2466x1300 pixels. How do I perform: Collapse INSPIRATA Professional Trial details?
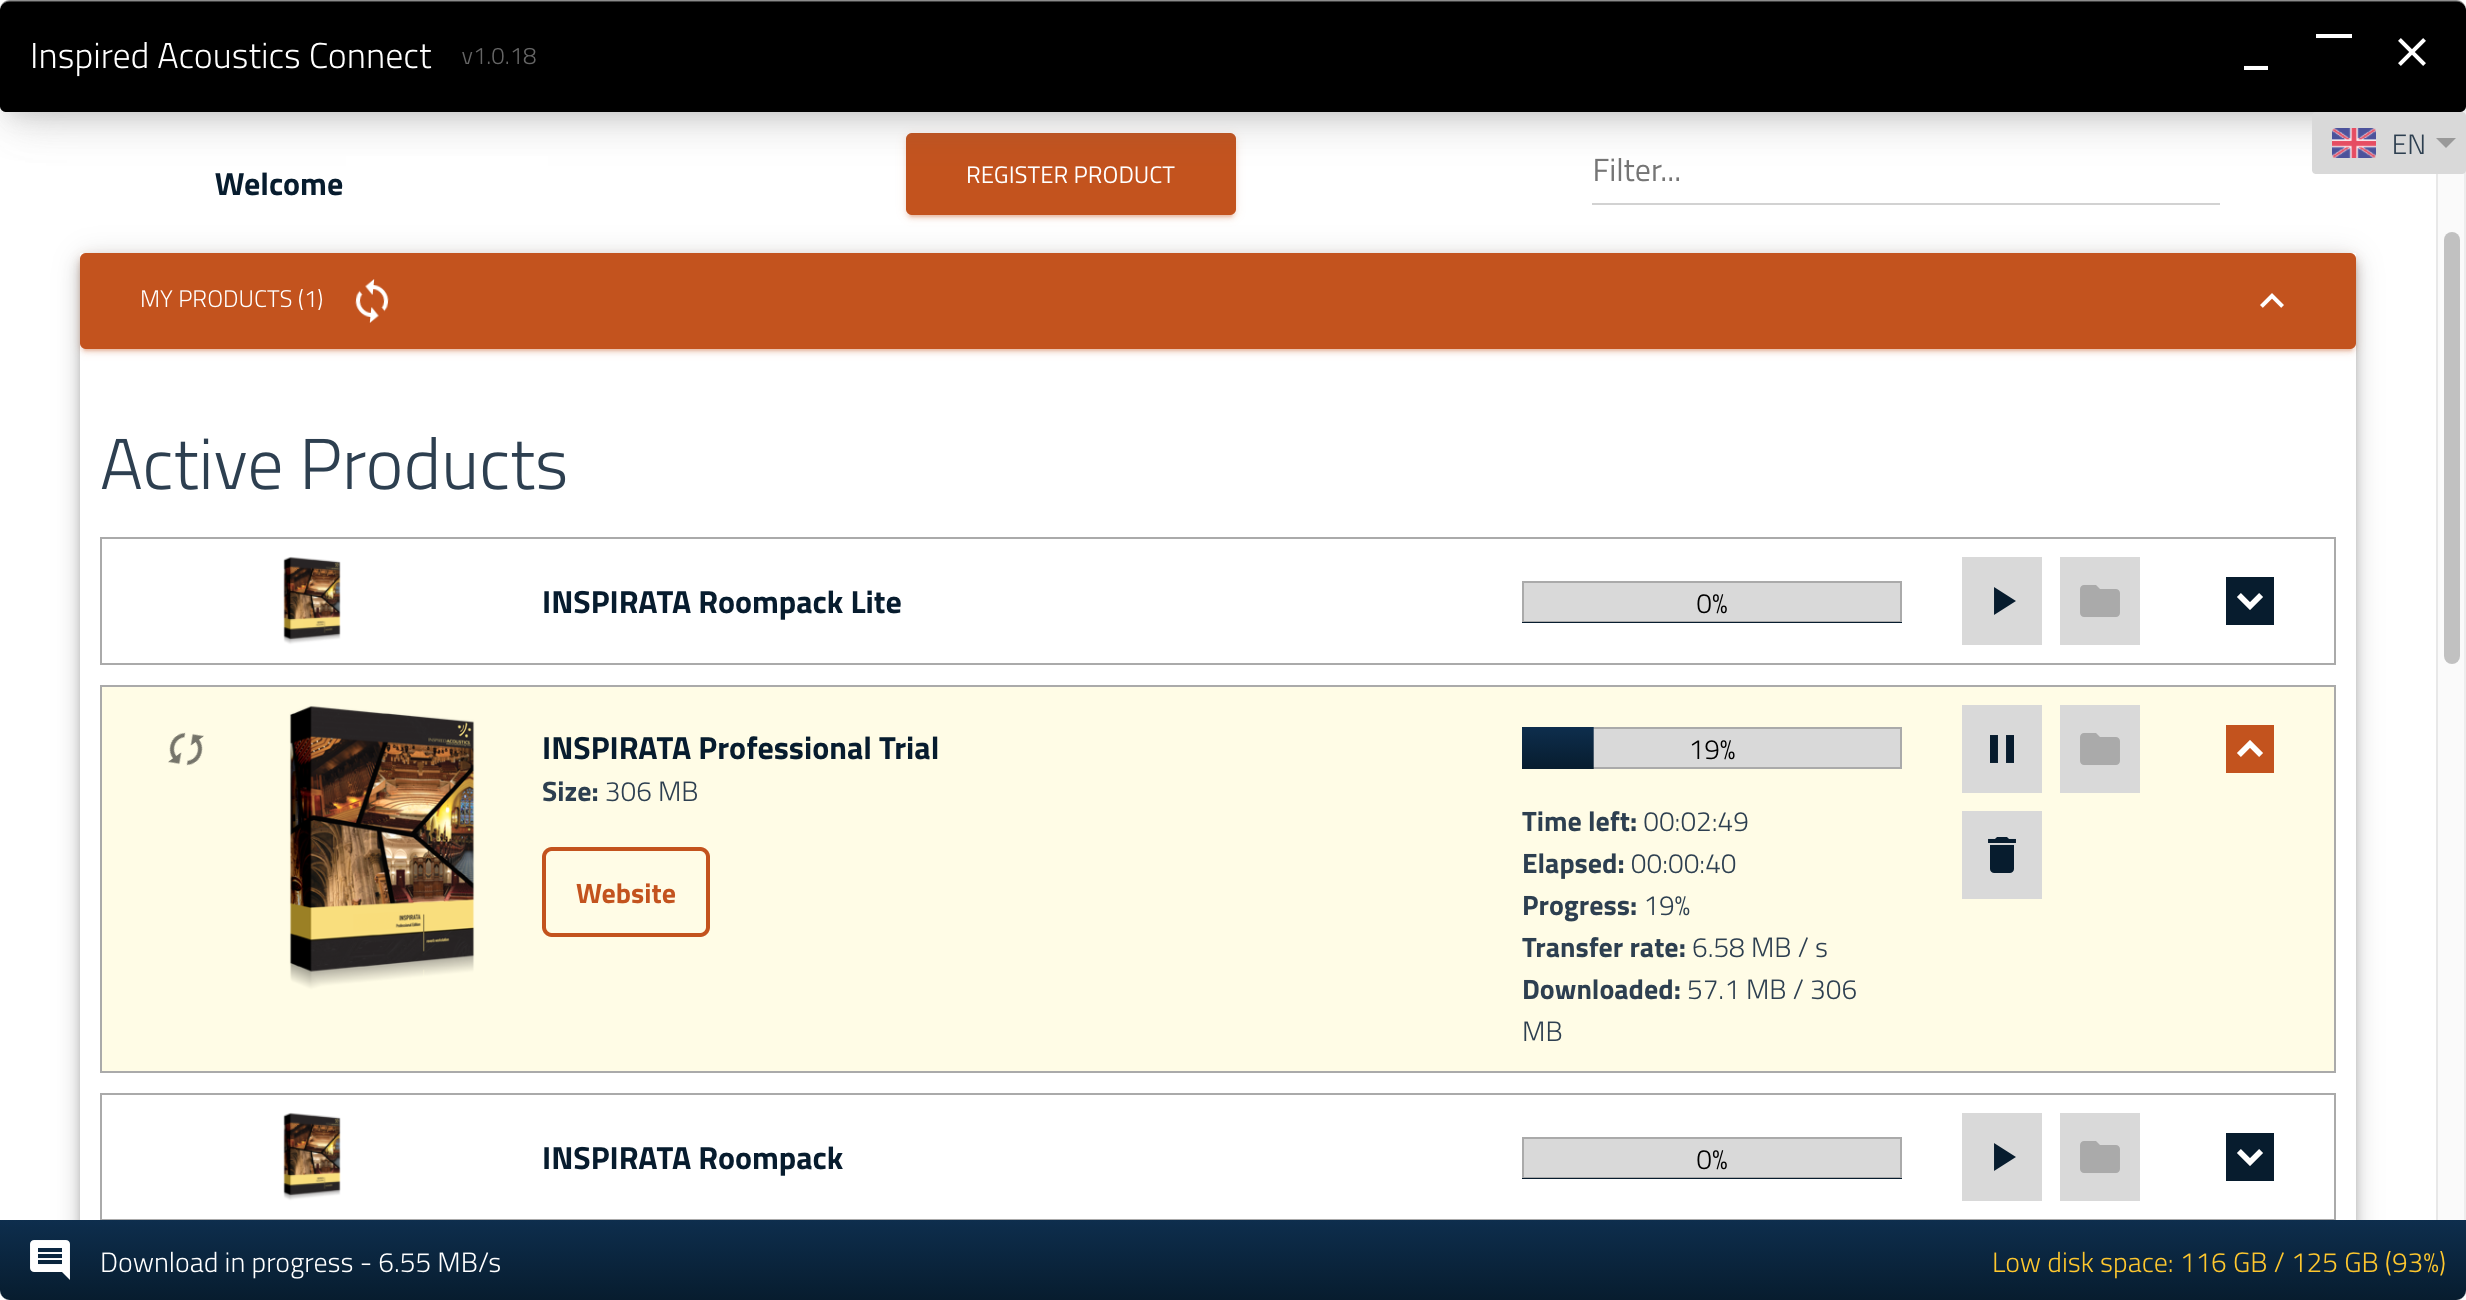tap(2250, 749)
